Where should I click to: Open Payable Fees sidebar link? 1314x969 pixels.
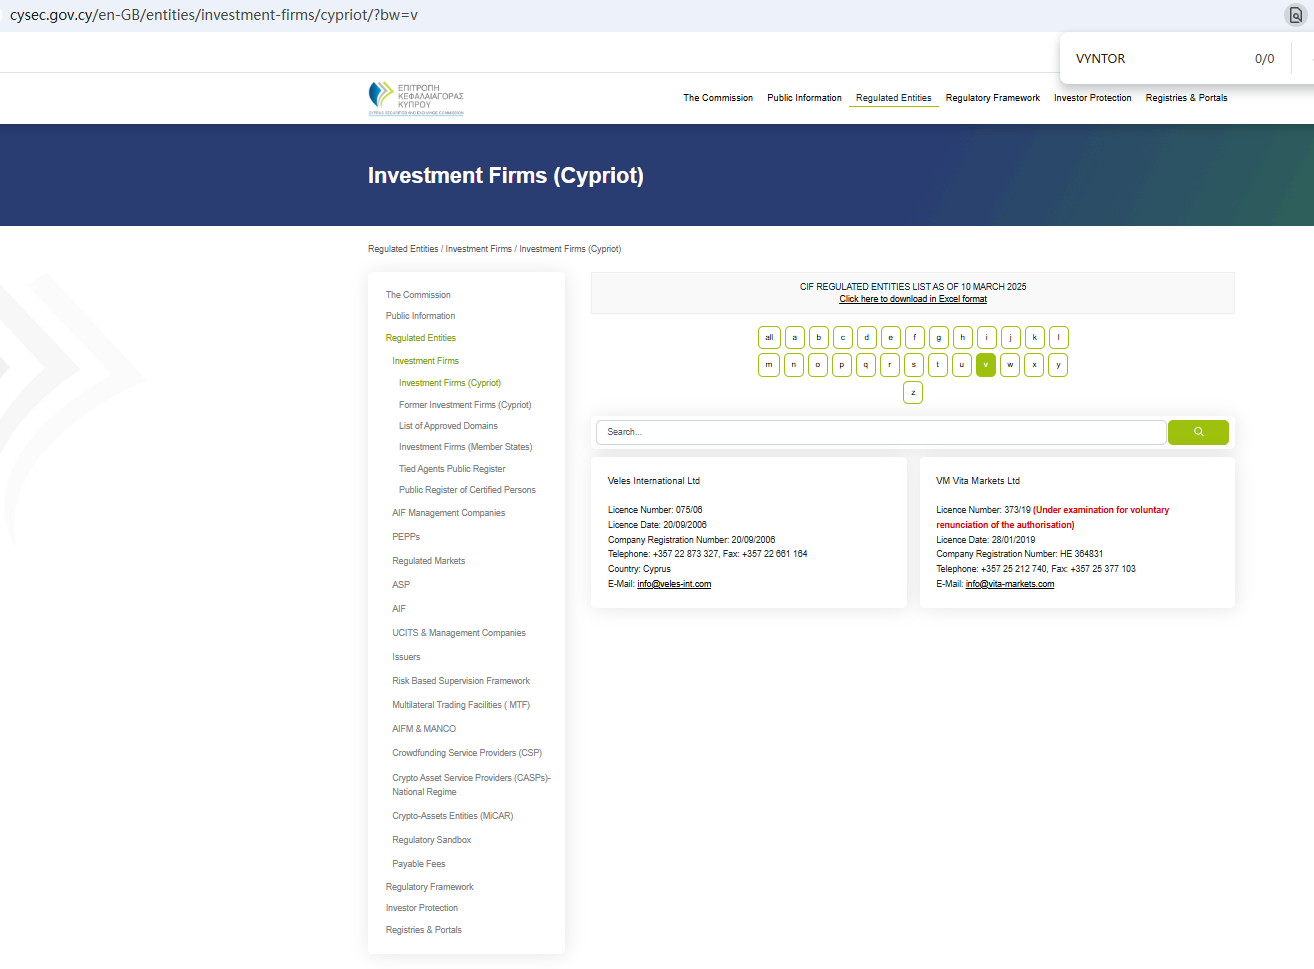point(419,864)
